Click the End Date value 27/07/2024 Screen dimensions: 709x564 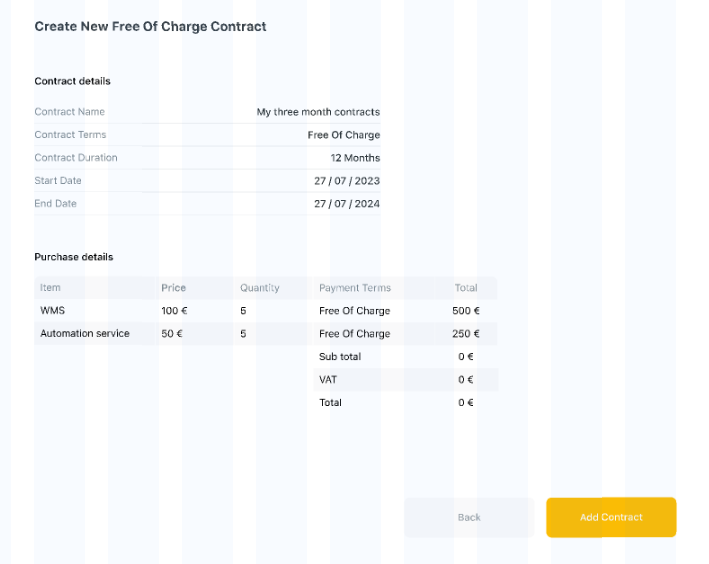347,204
